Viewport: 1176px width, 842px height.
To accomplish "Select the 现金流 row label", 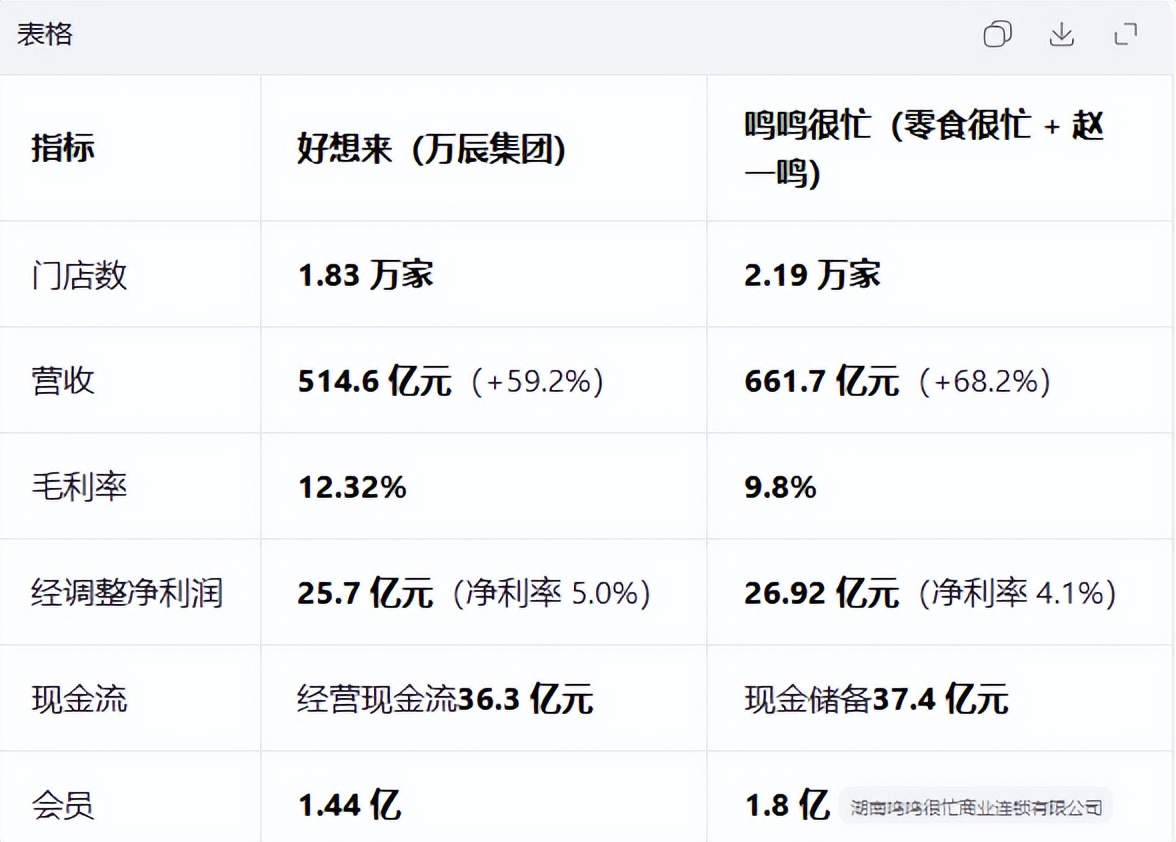I will click(x=80, y=700).
